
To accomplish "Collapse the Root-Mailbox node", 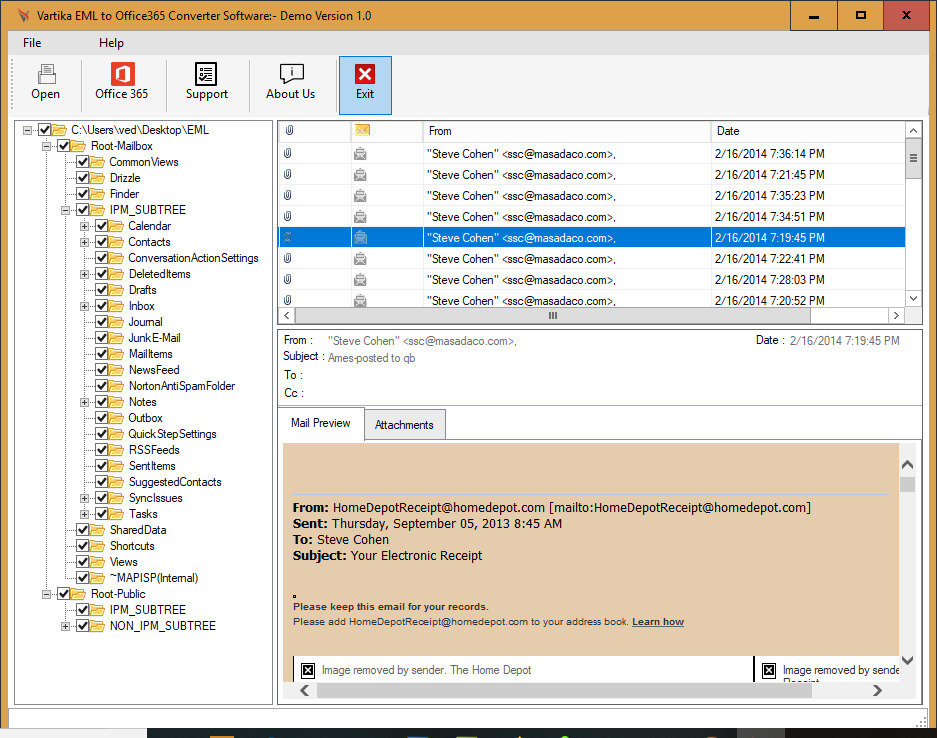I will (47, 146).
